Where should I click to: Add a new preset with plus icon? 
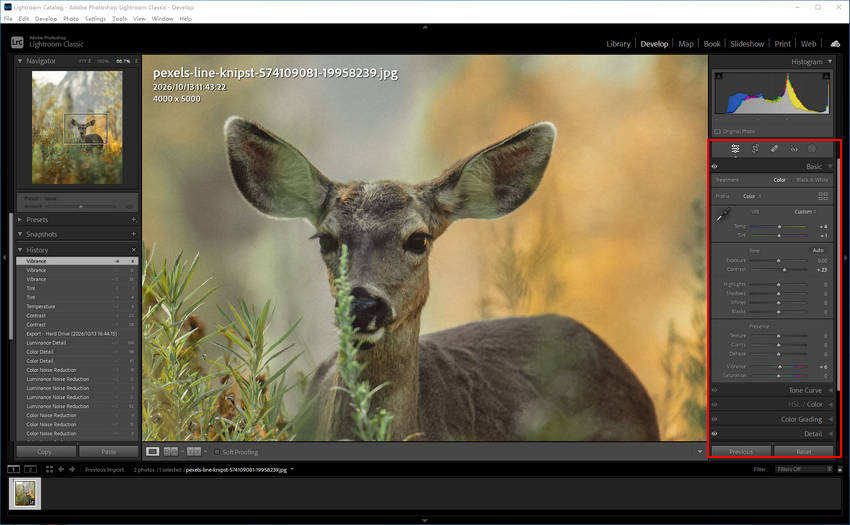click(x=133, y=220)
